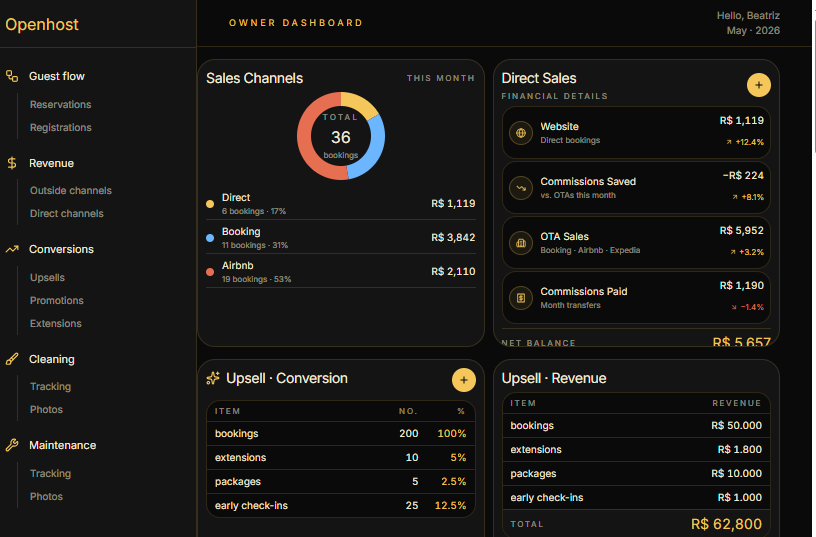The width and height of the screenshot is (816, 537).
Task: Select the Maintenance section heading
Action: click(x=62, y=445)
